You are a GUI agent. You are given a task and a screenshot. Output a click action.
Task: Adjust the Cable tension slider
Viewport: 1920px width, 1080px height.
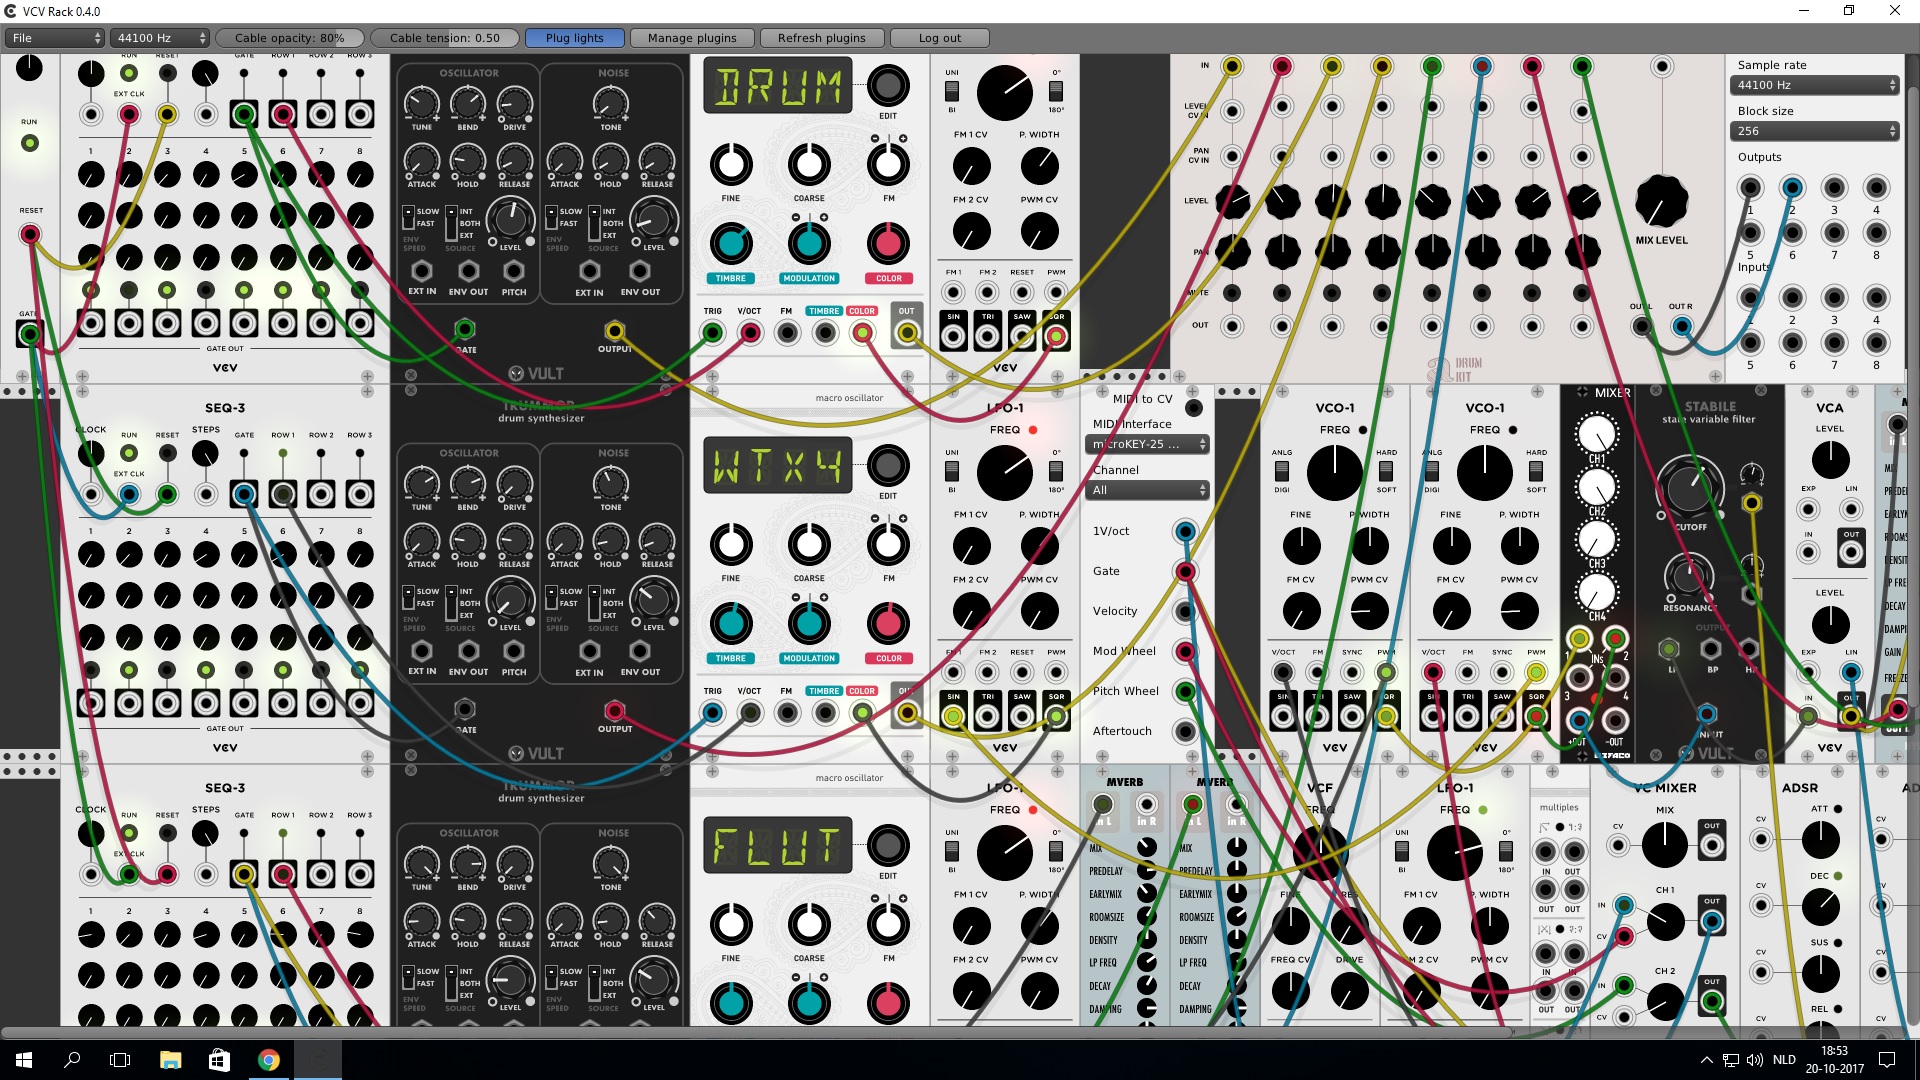pos(445,38)
